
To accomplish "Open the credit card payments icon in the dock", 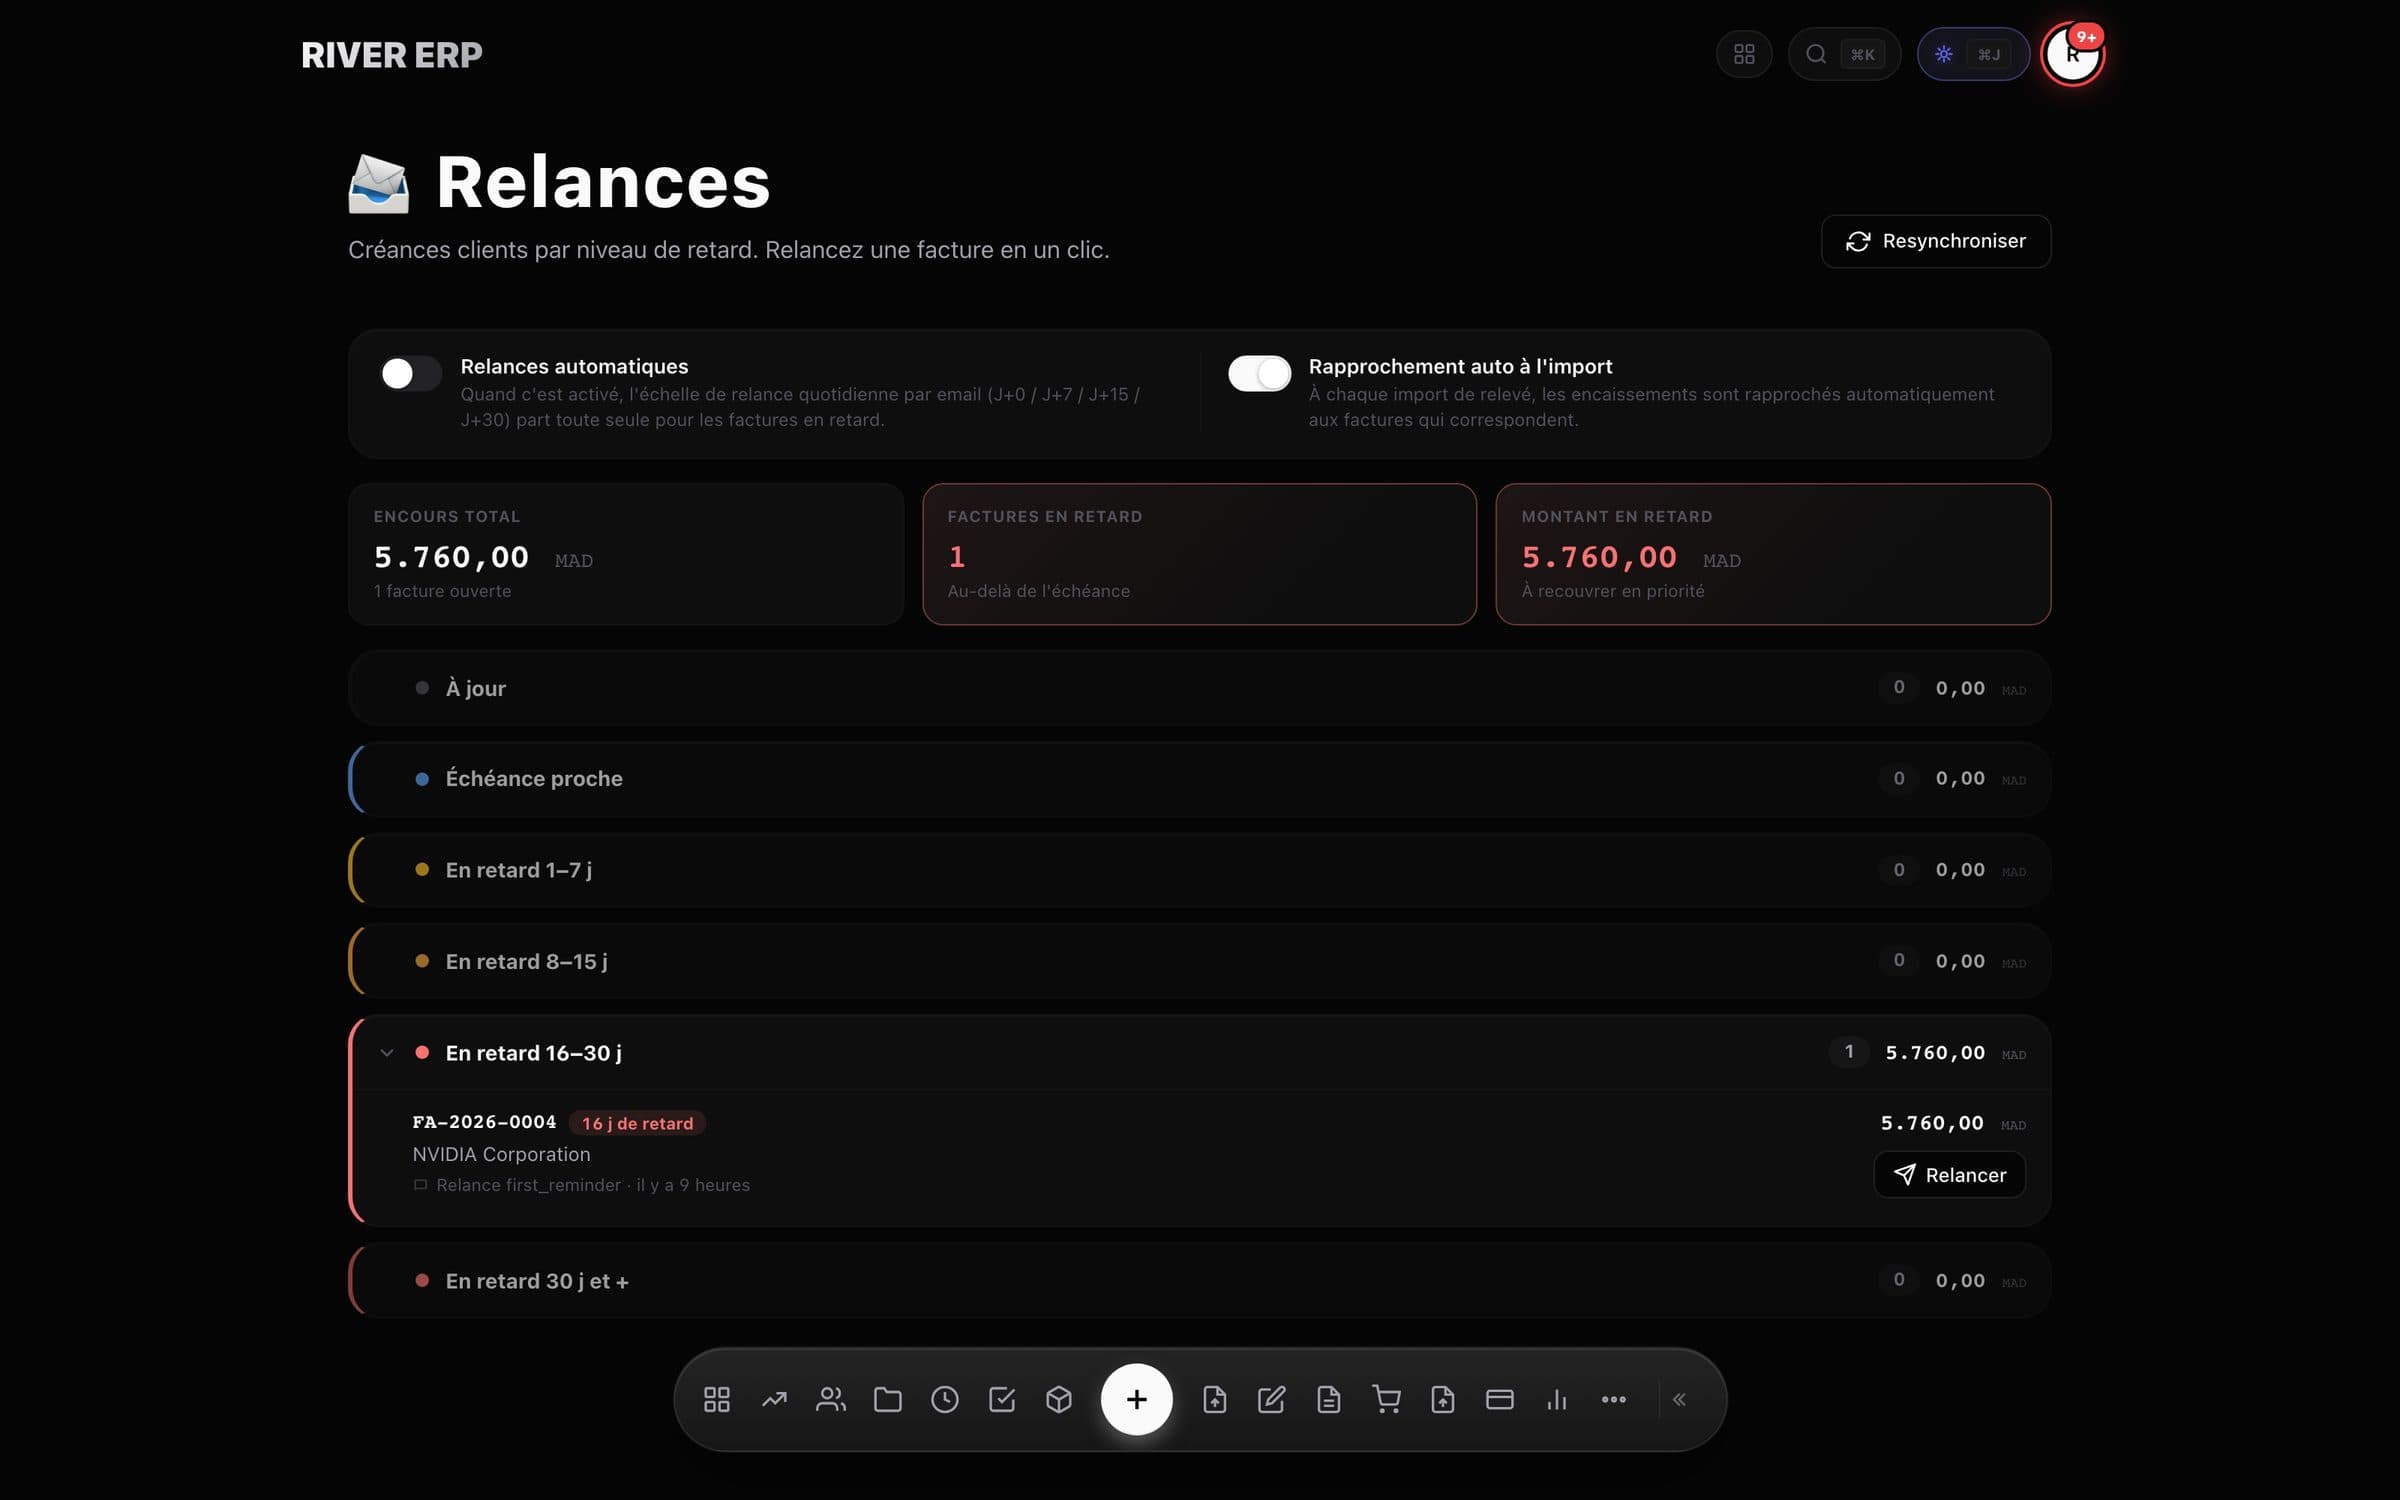I will click(1500, 1399).
